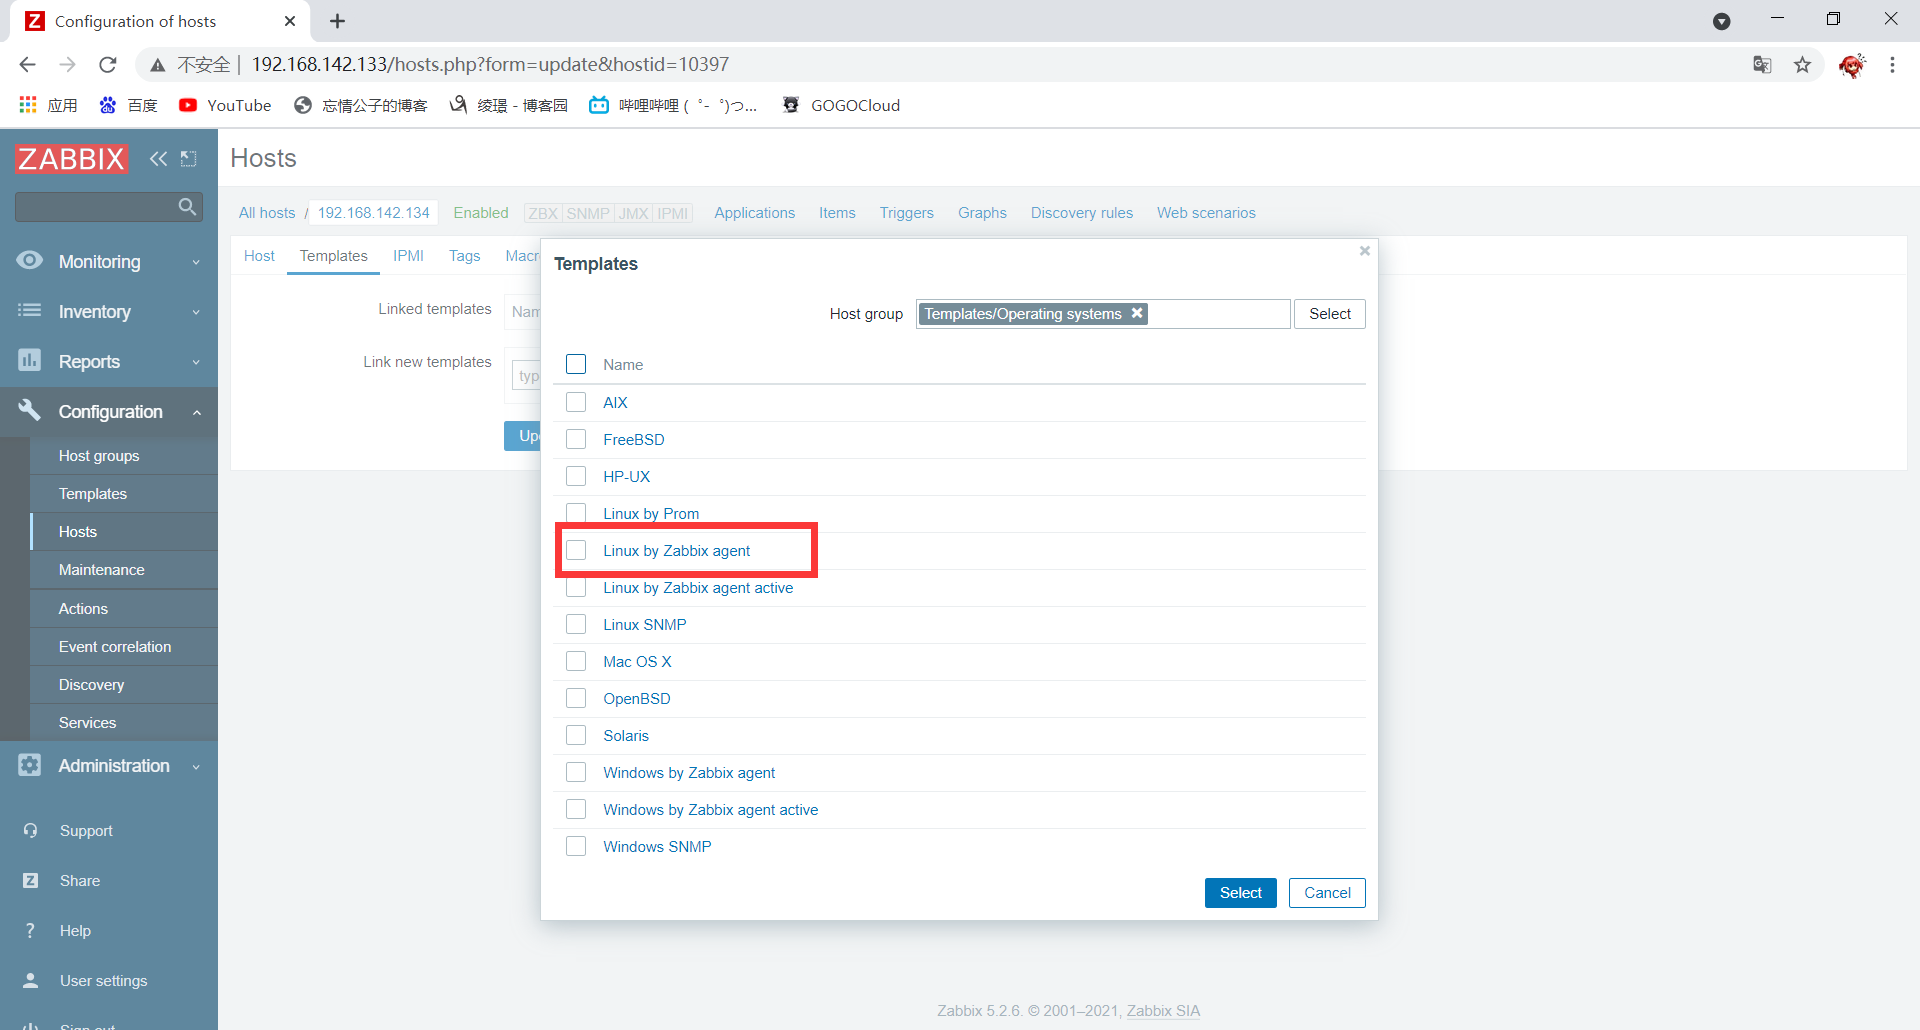The image size is (1920, 1030).
Task: Click the not secure warning icon
Action: point(157,65)
